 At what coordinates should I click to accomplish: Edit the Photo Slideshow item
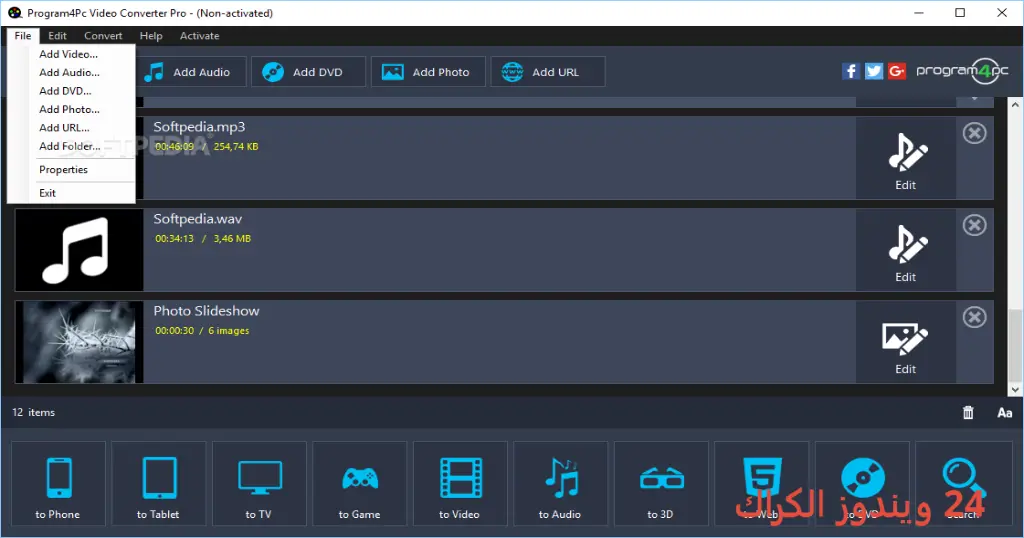coord(906,343)
